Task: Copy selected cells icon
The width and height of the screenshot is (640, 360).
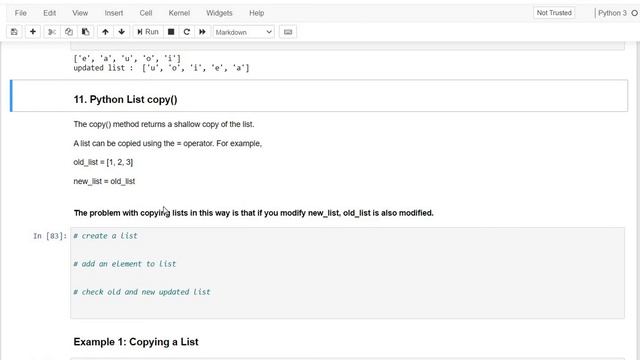Action: coord(69,32)
